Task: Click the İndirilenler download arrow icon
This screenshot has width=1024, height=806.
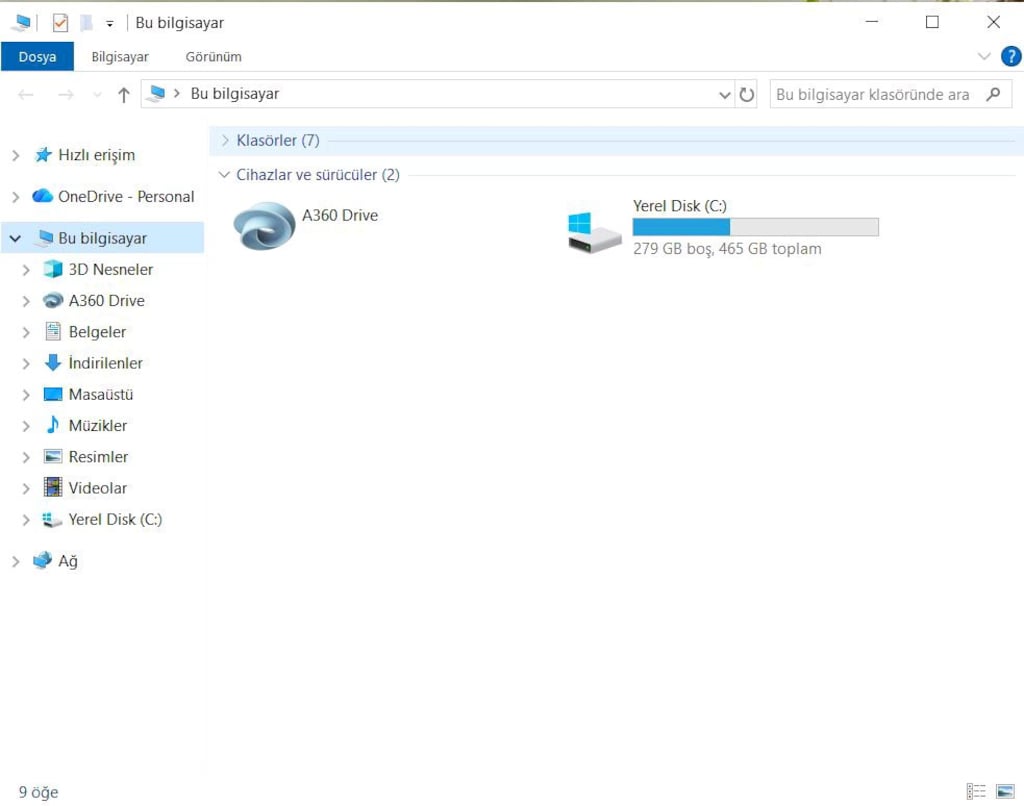Action: pyautogui.click(x=53, y=363)
